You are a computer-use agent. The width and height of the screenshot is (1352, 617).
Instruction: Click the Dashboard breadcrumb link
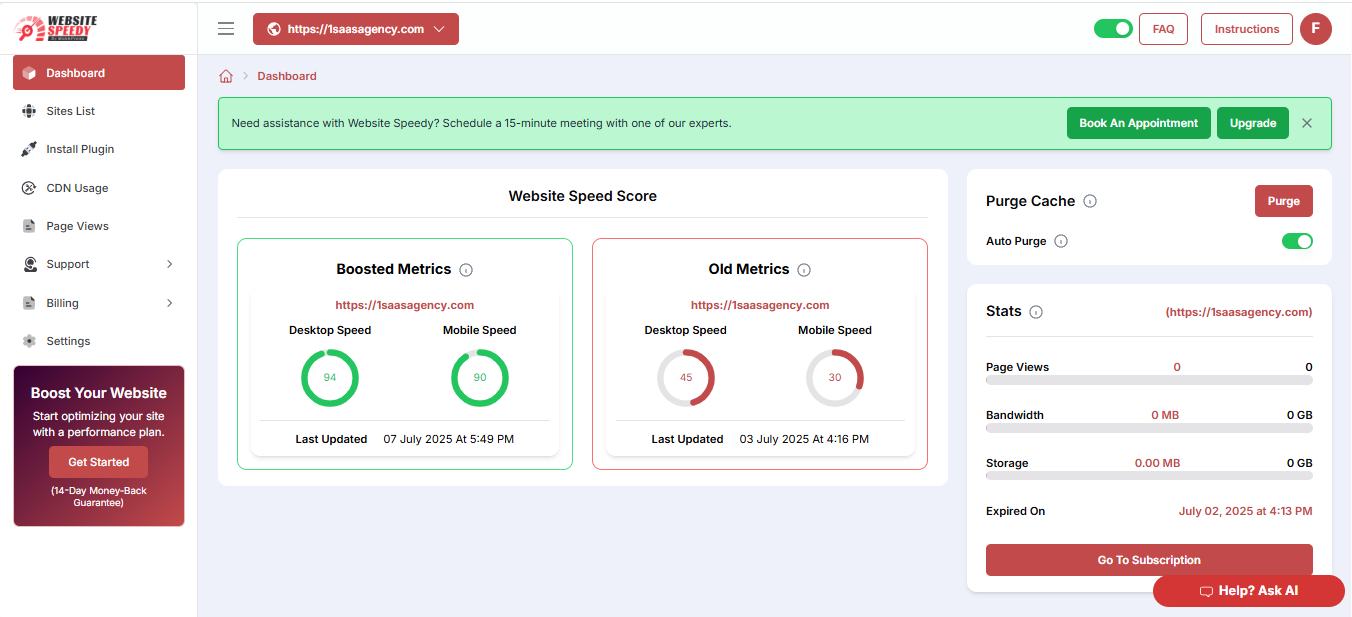(287, 76)
